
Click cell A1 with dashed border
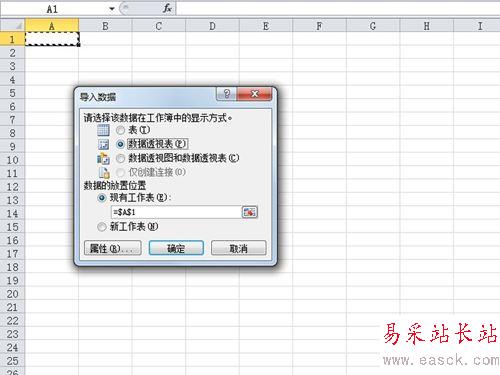tap(52, 39)
